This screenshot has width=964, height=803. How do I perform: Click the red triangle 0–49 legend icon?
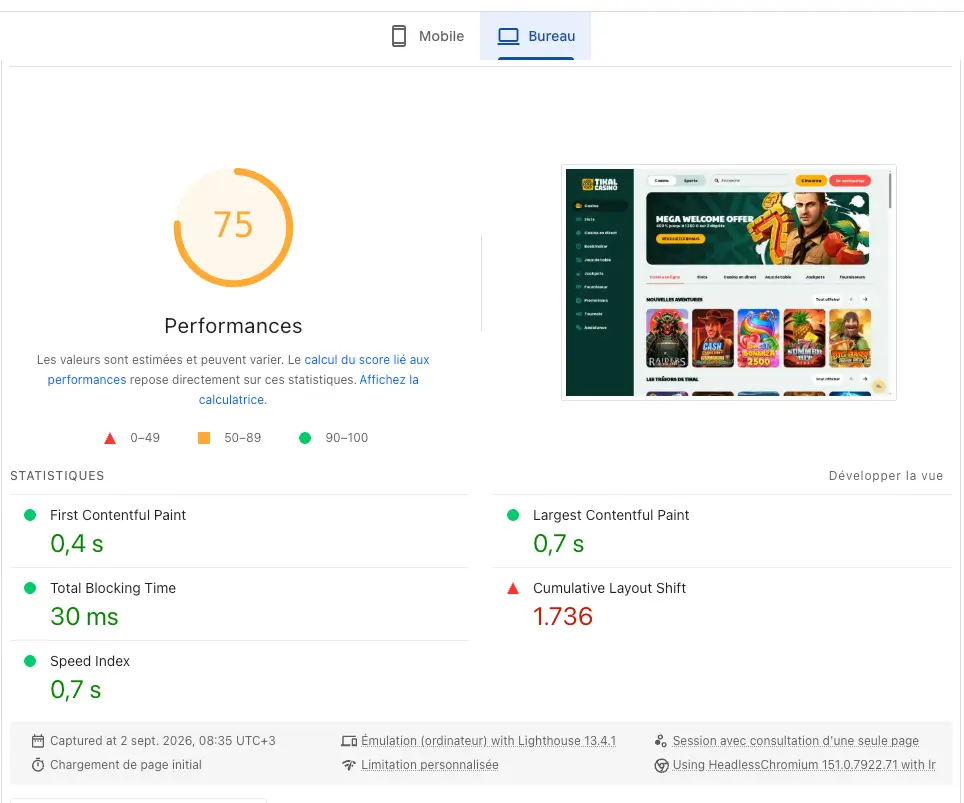click(x=110, y=438)
